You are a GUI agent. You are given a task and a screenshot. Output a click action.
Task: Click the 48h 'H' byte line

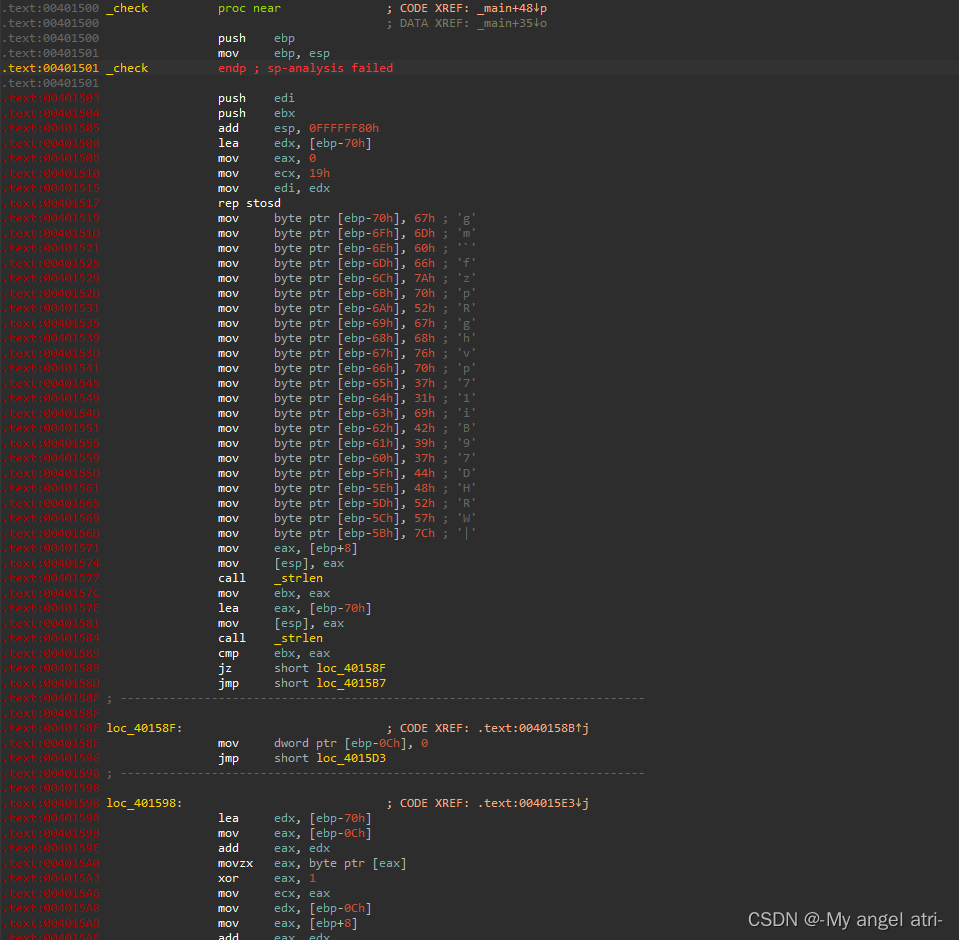tap(347, 488)
